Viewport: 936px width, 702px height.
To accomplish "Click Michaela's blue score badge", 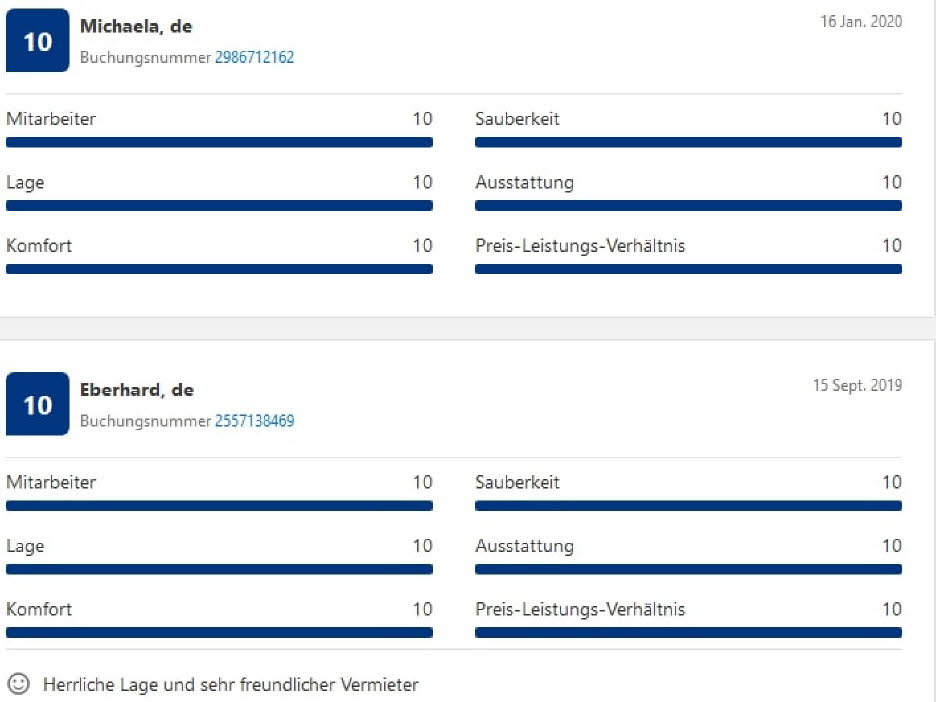I will tap(37, 41).
